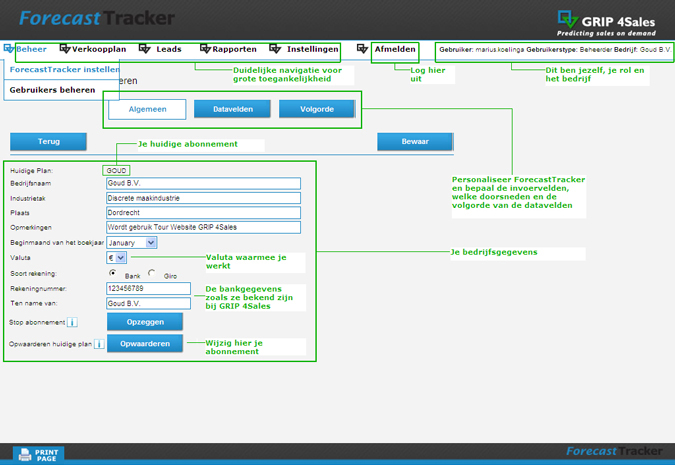The width and height of the screenshot is (675, 465).
Task: Click the icon beside Beheer menu
Action: click(9, 49)
